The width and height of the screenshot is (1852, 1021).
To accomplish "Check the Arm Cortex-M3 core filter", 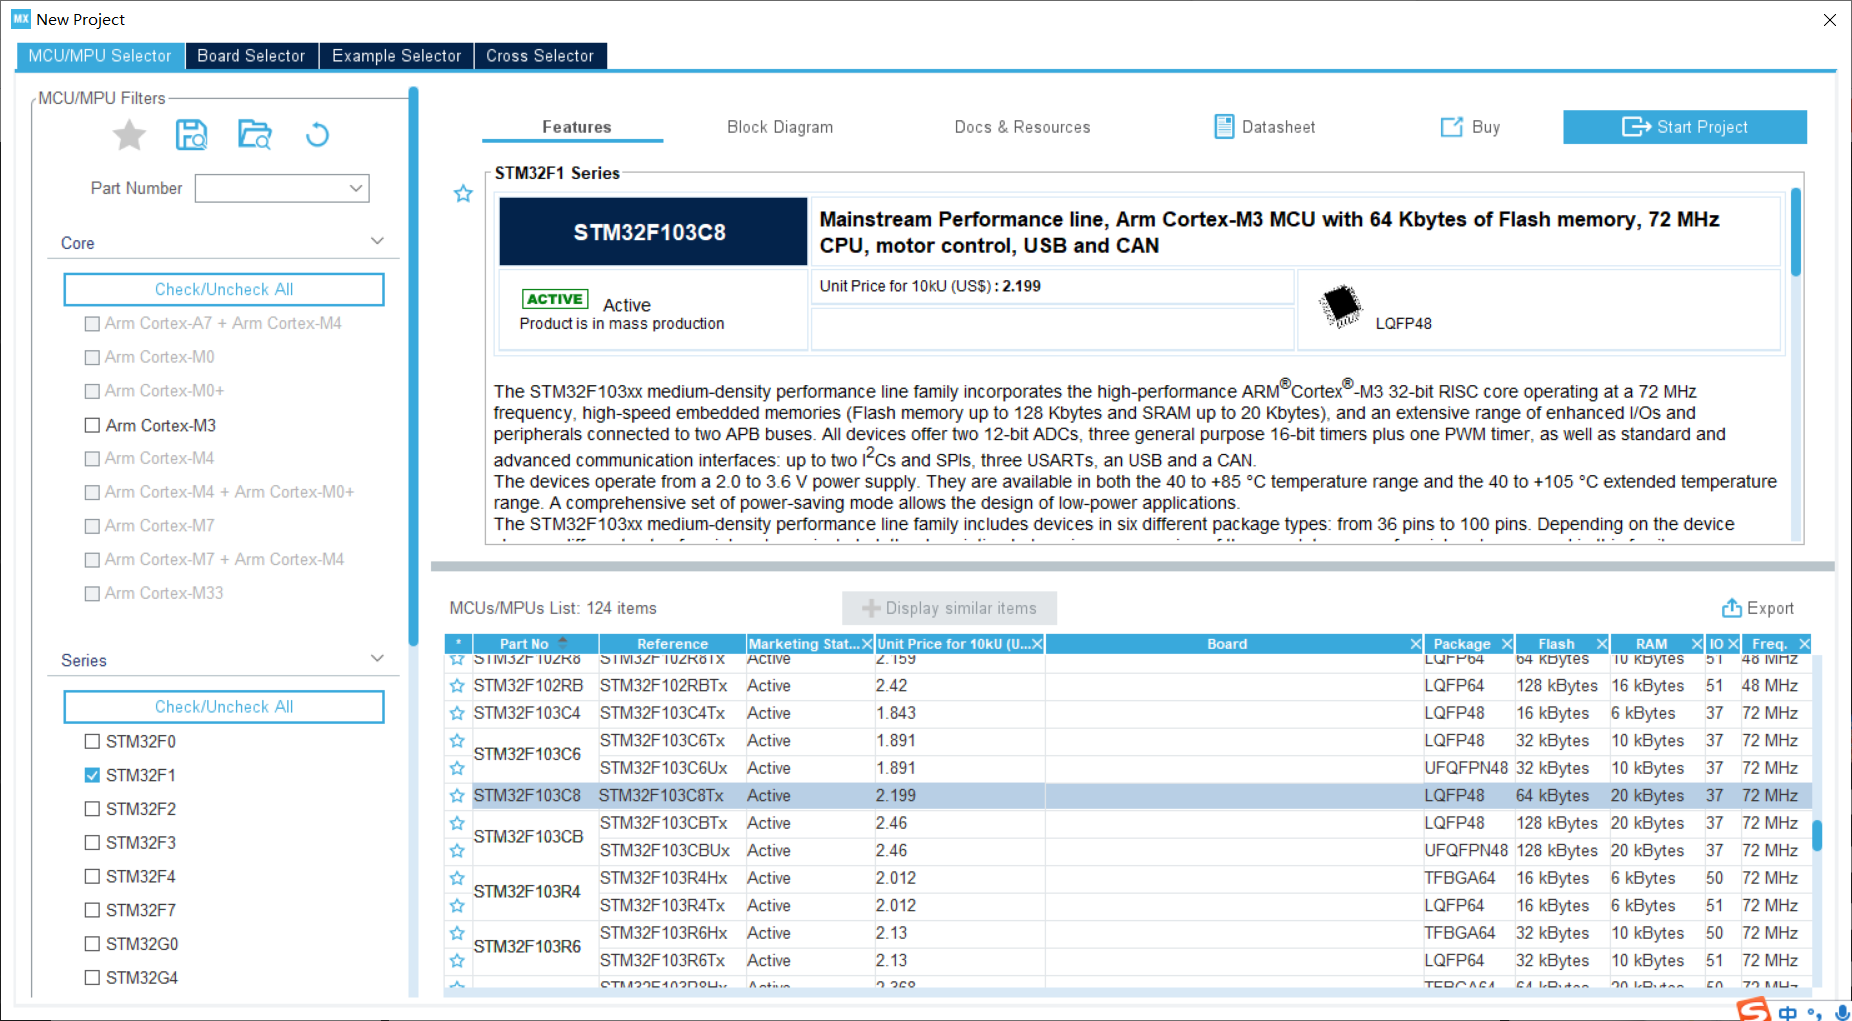I will click(x=92, y=425).
